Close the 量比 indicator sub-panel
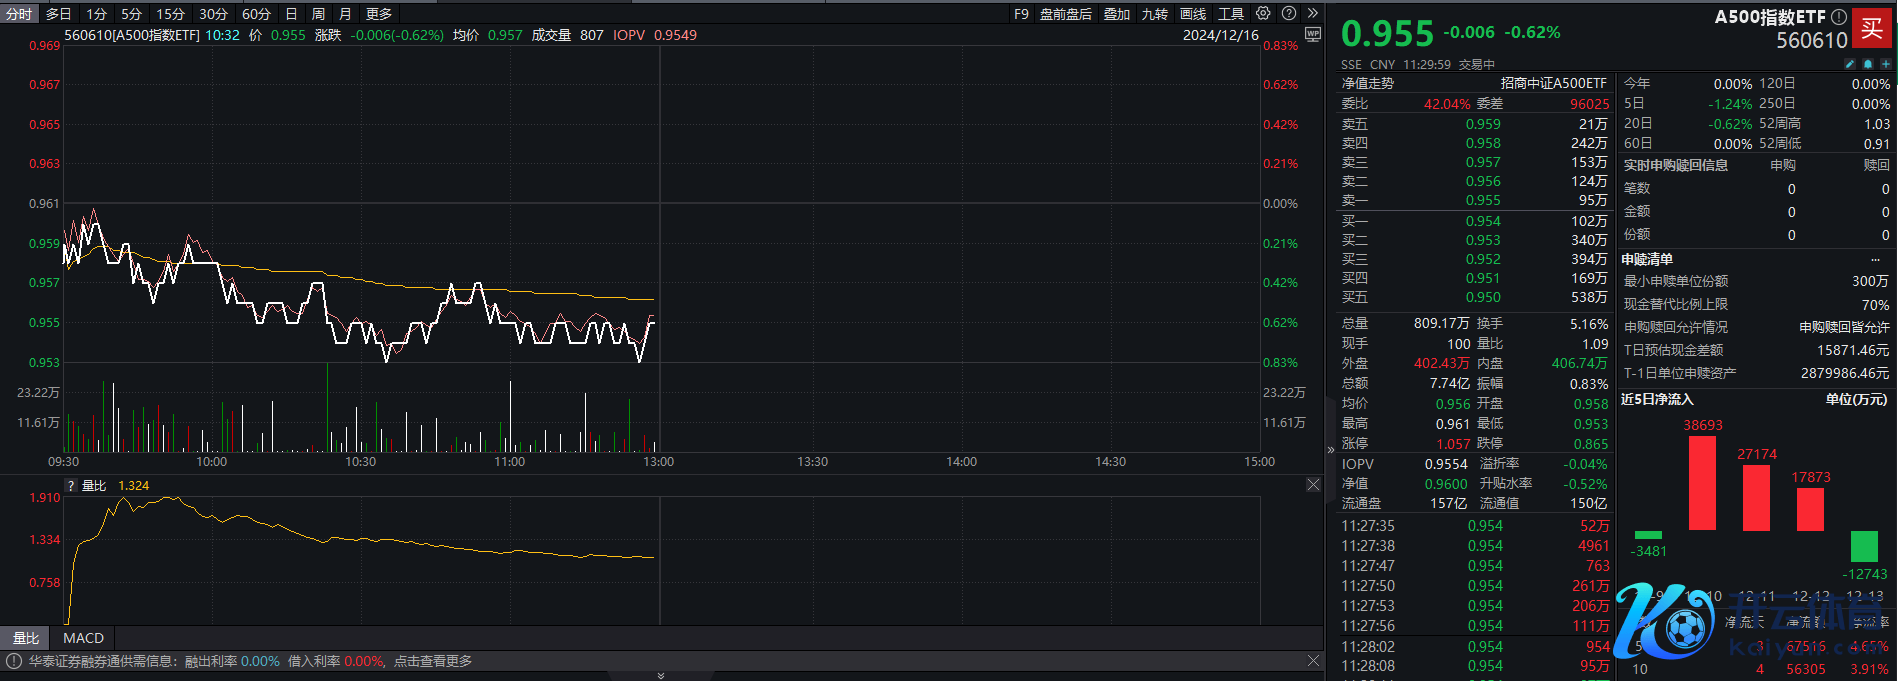The image size is (1898, 681). 1313,485
